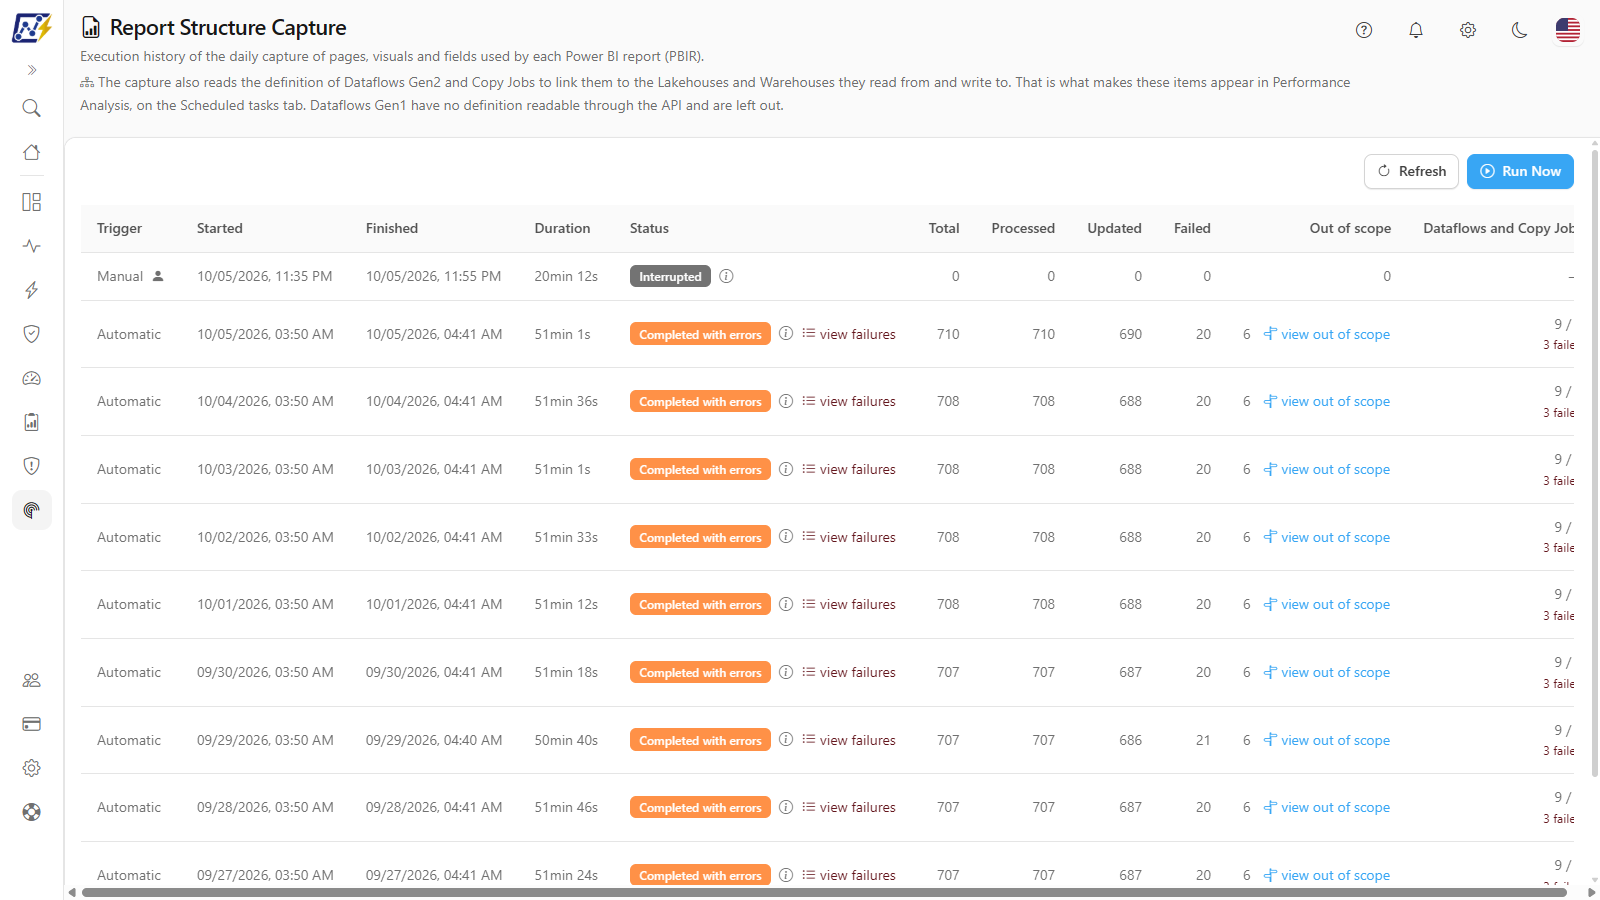
Task: Open view out of scope for 10/04/2026 run
Action: (x=1327, y=401)
